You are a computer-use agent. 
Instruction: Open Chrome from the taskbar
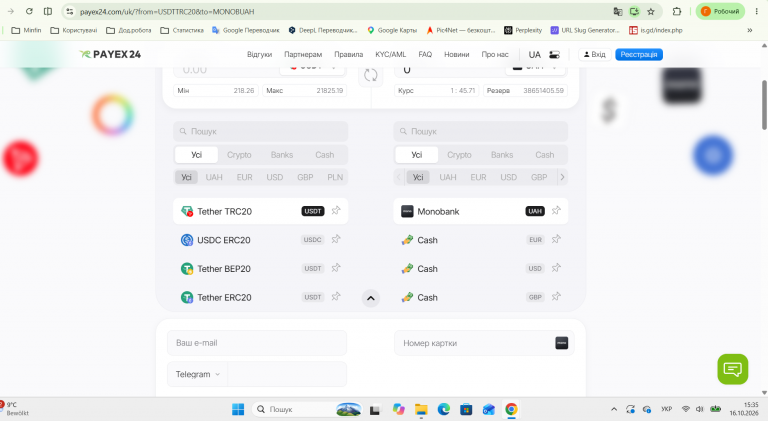click(x=511, y=409)
